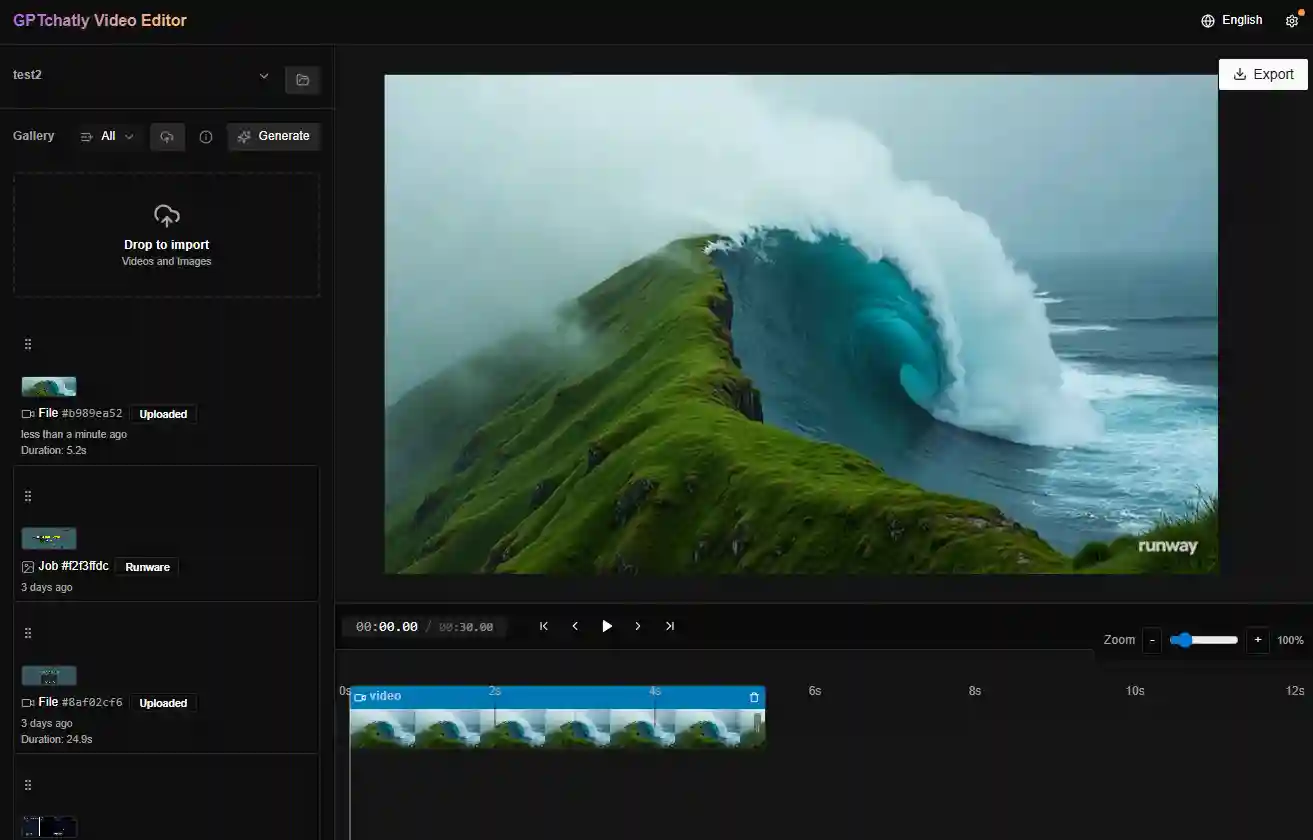Image resolution: width=1313 pixels, height=840 pixels.
Task: Delete the video clip using the trash icon
Action: [x=754, y=696]
